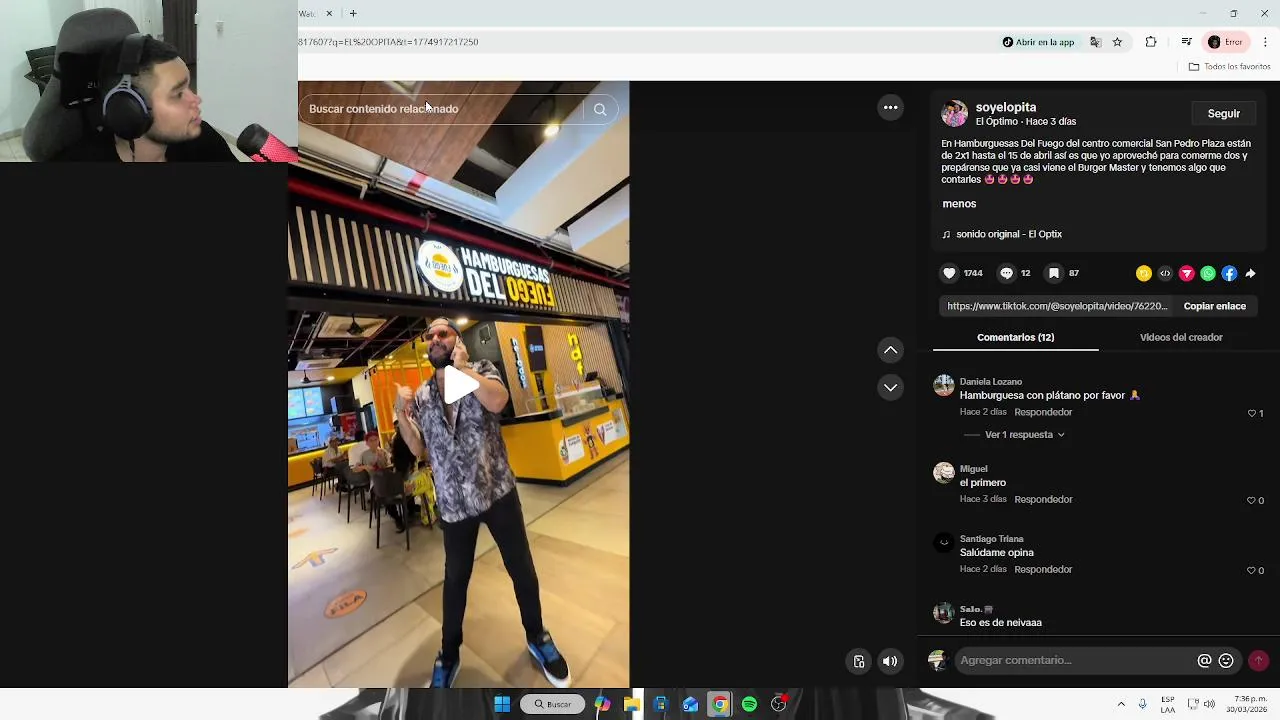The height and width of the screenshot is (720, 1280).
Task: Open File Explorer from the taskbar
Action: click(x=631, y=704)
